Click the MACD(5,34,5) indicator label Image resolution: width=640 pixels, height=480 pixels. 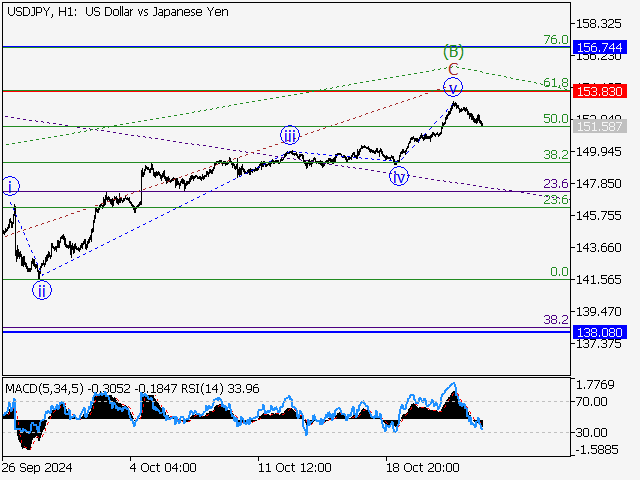44,389
